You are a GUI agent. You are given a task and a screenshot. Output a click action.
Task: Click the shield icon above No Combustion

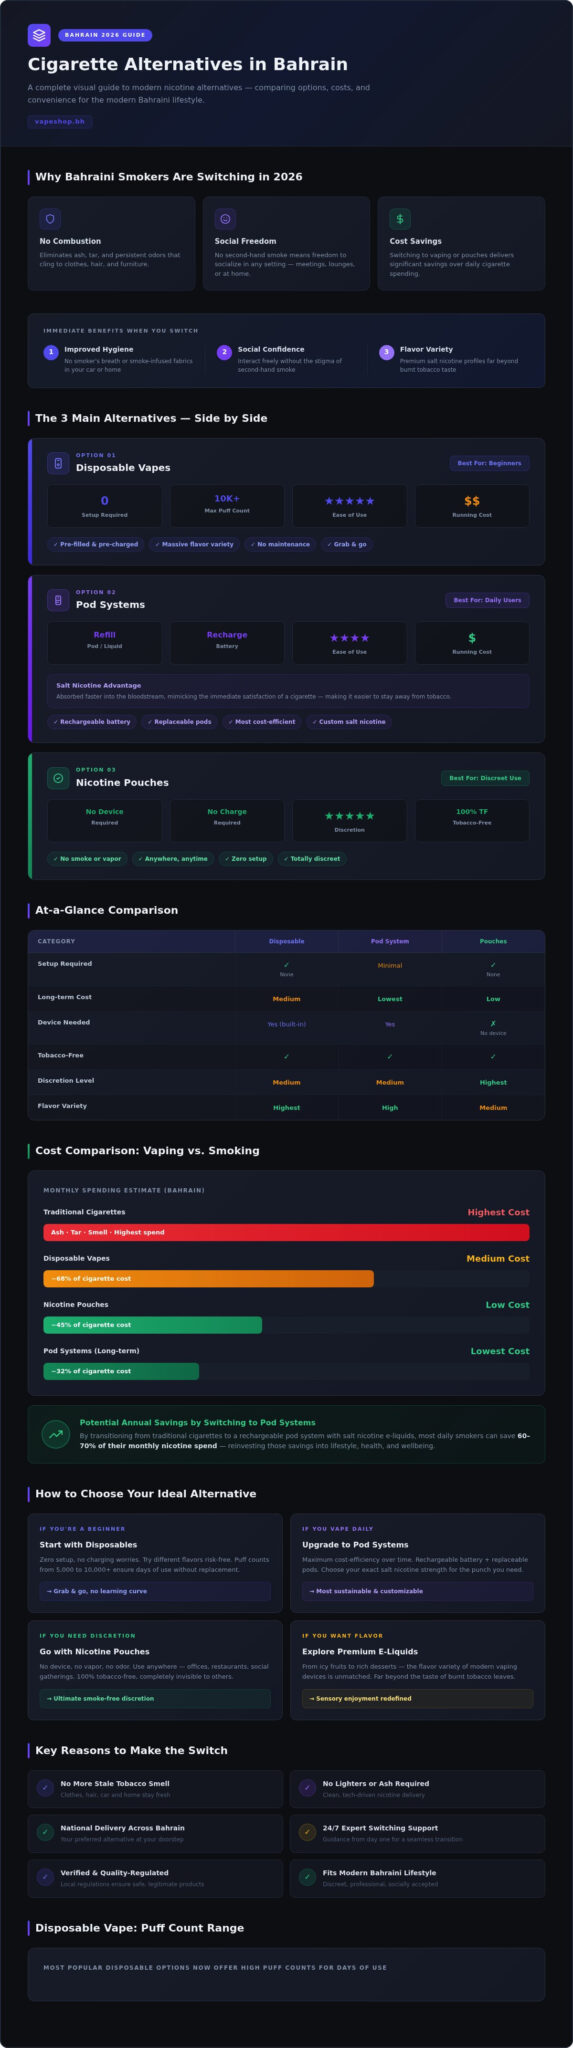point(51,219)
